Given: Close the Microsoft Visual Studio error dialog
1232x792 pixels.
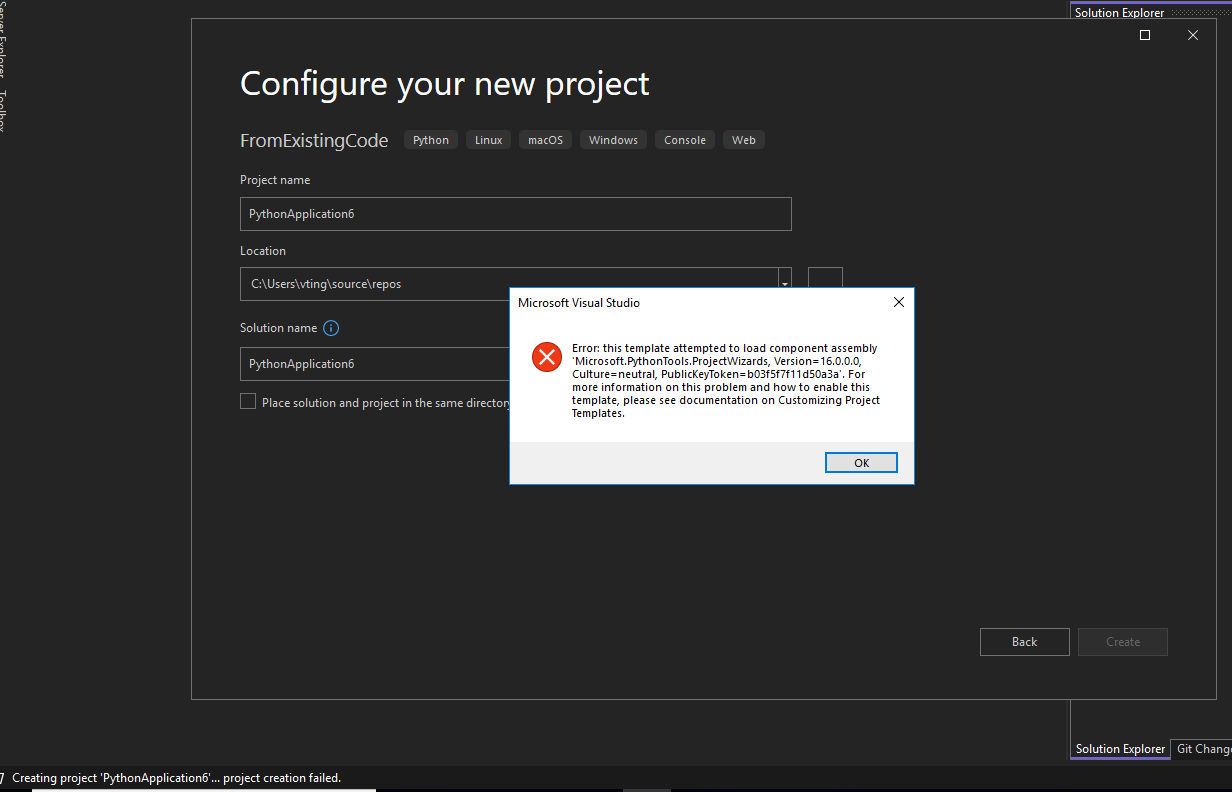Looking at the screenshot, I should click(x=898, y=302).
